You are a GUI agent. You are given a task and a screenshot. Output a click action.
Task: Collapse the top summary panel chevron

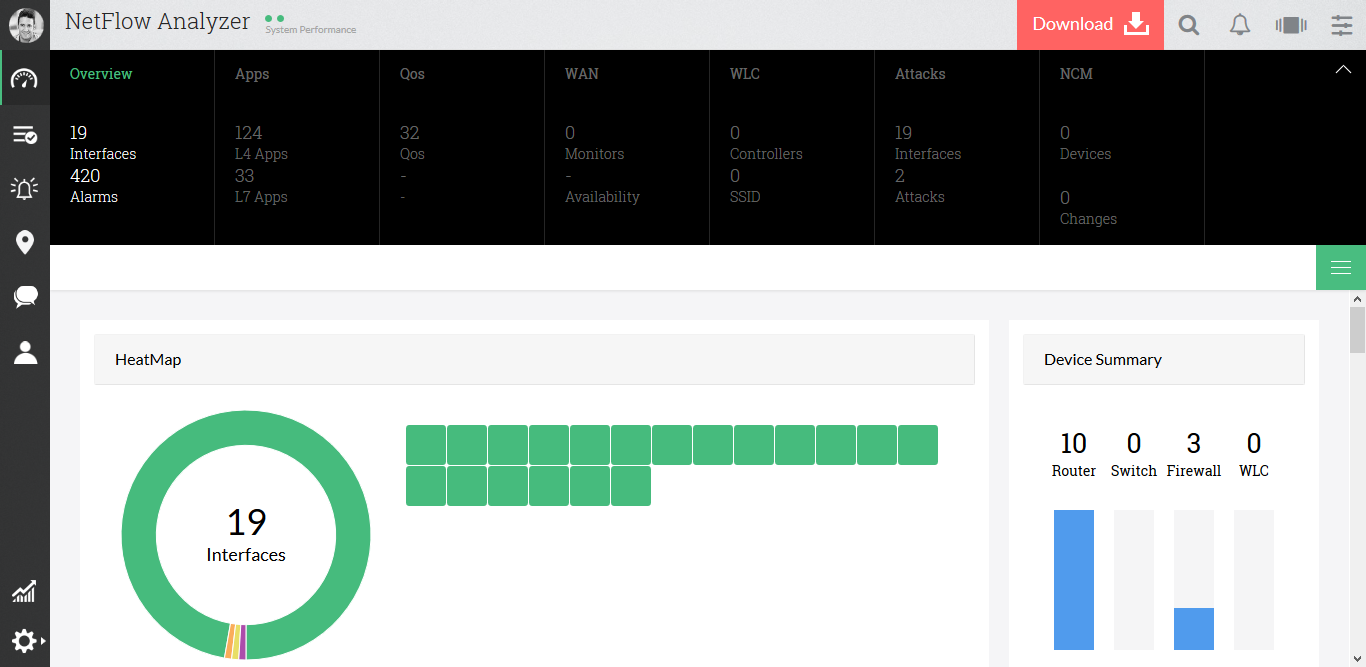1344,69
